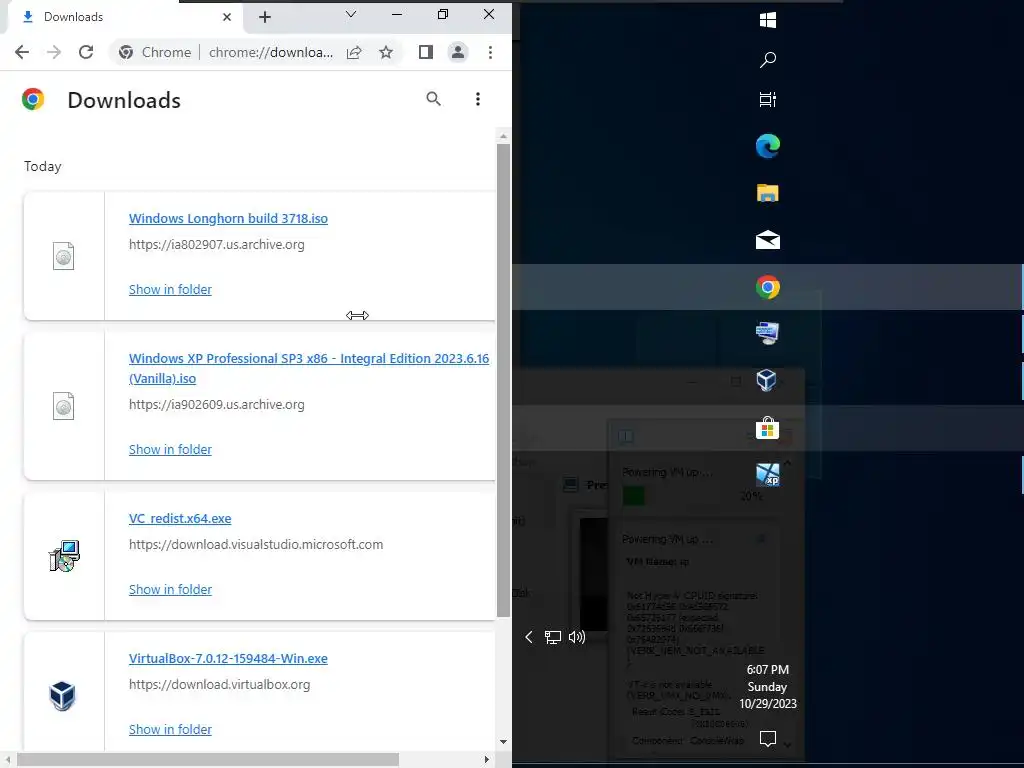Open a new tab with plus button
The height and width of the screenshot is (768, 1024).
pyautogui.click(x=264, y=17)
